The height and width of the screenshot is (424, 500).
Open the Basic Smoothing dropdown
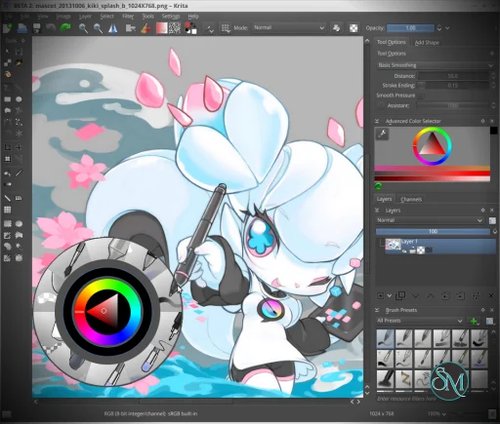pos(435,65)
